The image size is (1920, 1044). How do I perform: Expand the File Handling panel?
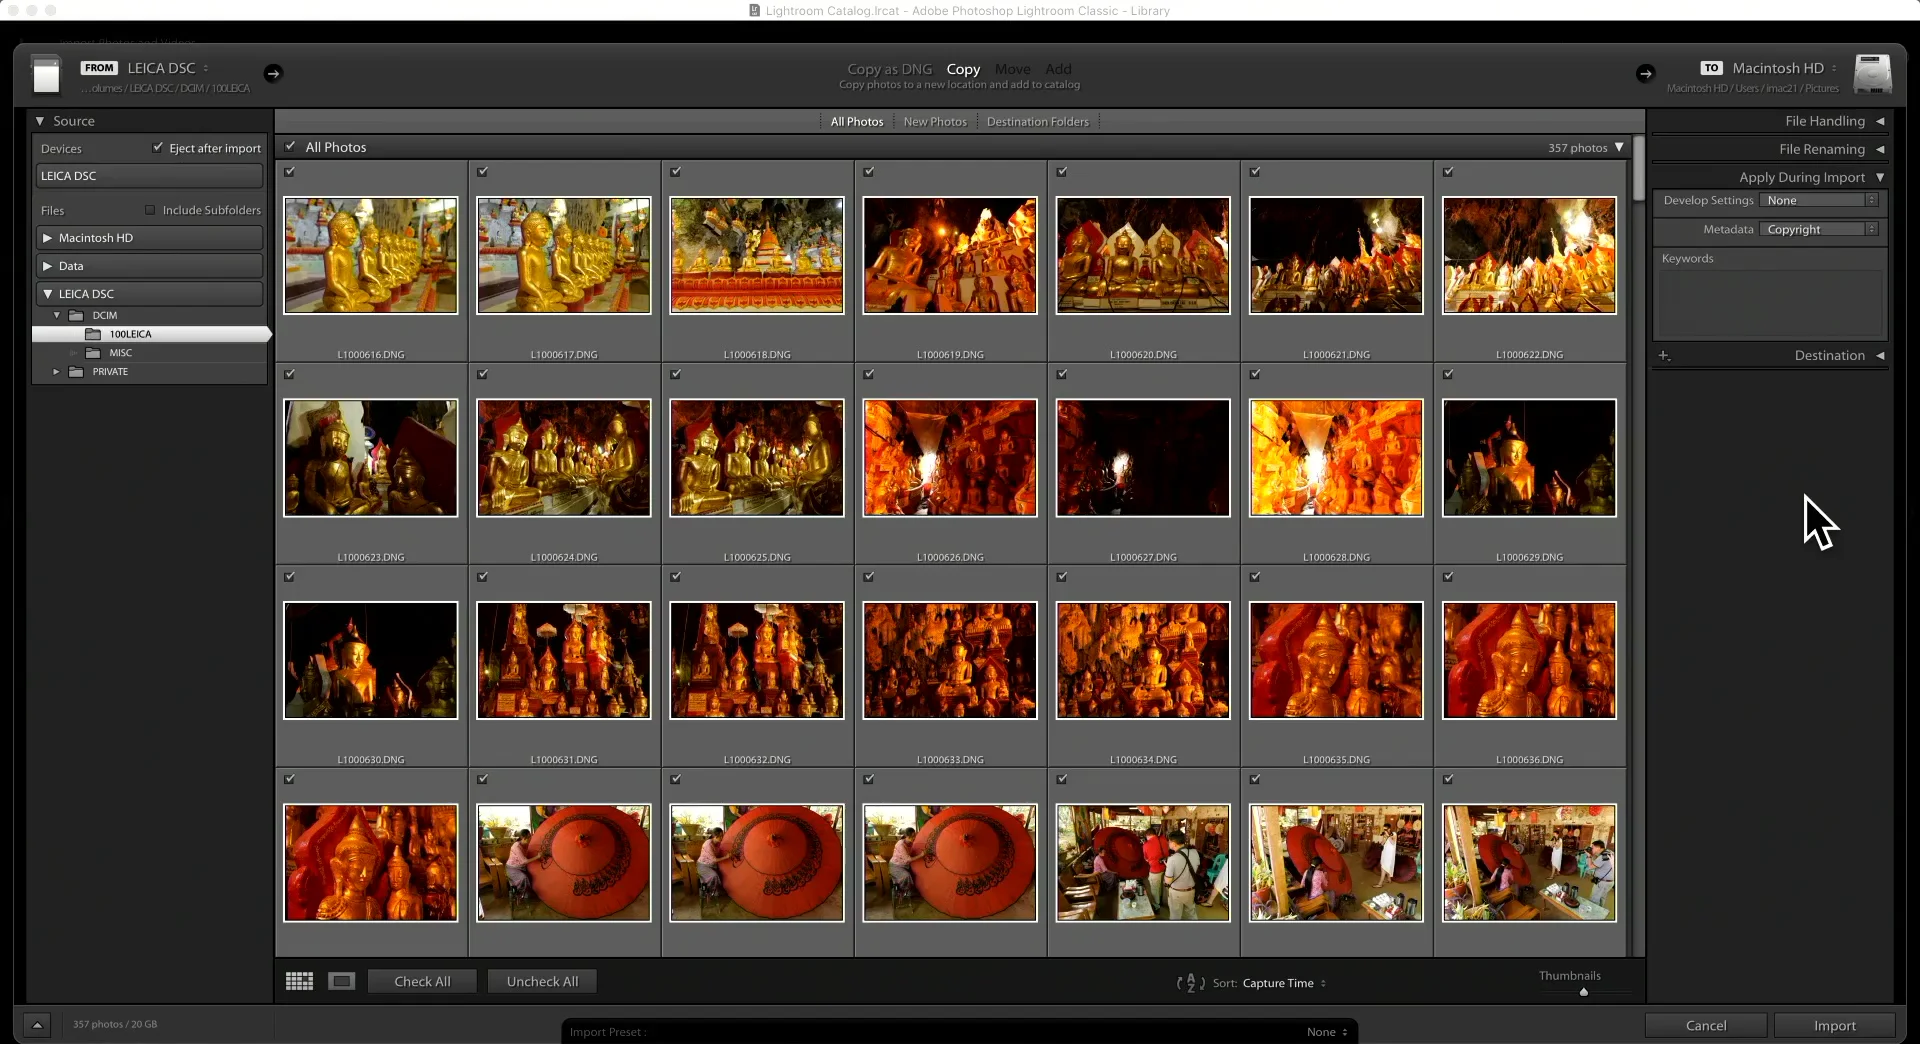tap(1880, 121)
